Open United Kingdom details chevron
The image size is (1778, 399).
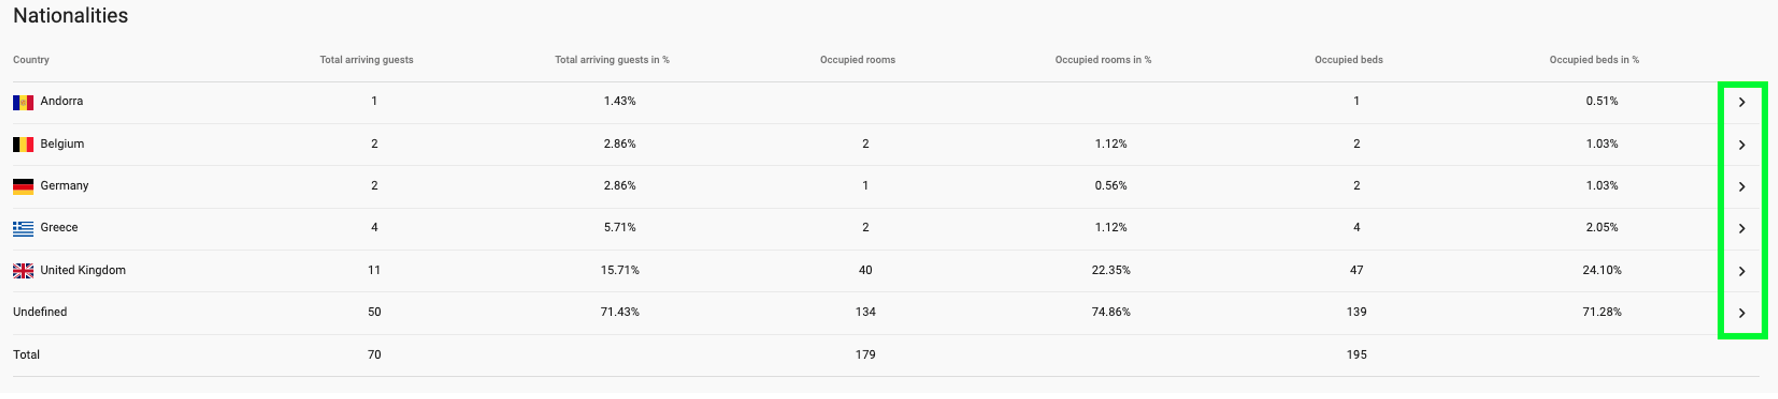click(1741, 271)
